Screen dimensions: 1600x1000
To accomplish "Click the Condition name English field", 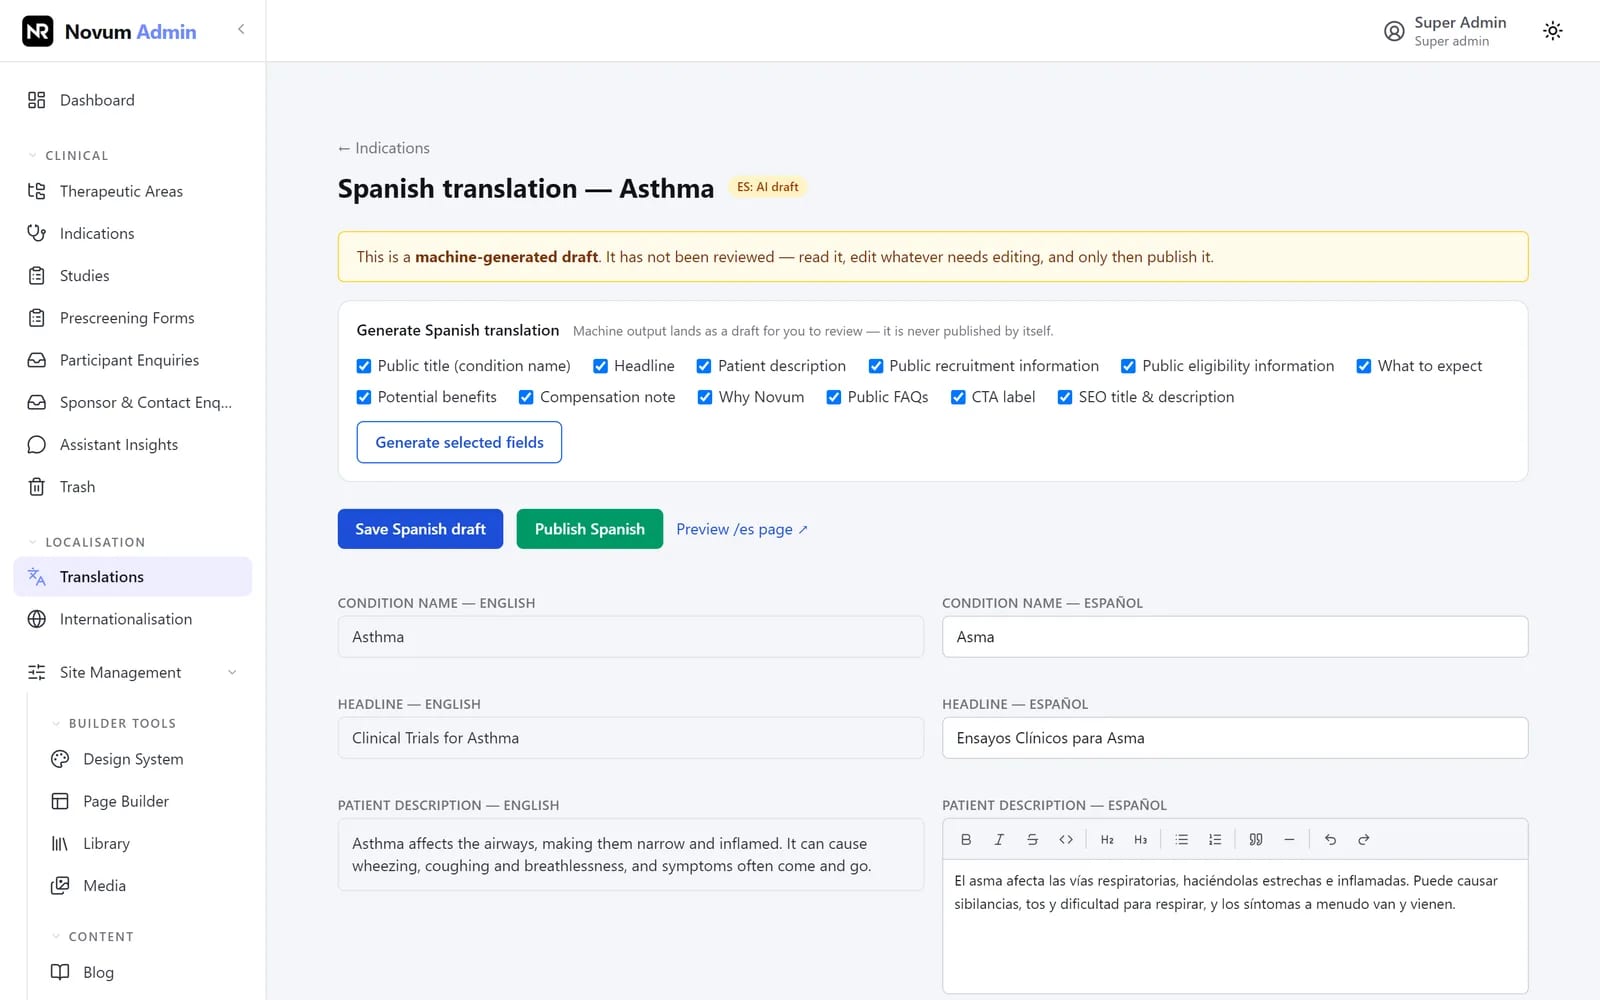I will (x=631, y=637).
